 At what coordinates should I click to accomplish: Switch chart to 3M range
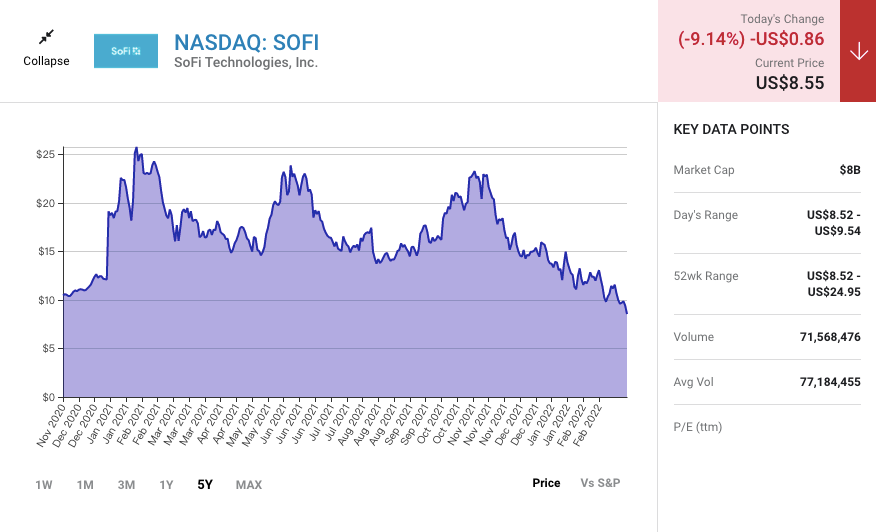point(126,485)
